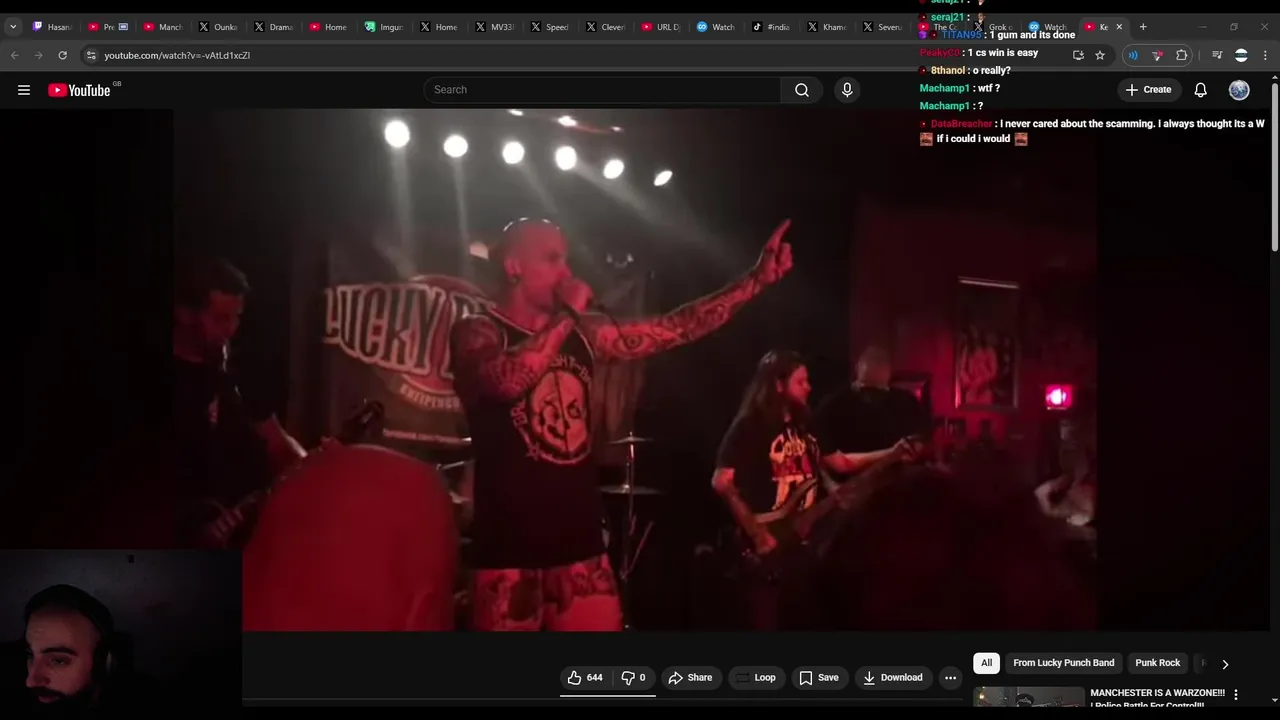Click the cursor extension icon
The image size is (1280, 720).
click(1157, 55)
